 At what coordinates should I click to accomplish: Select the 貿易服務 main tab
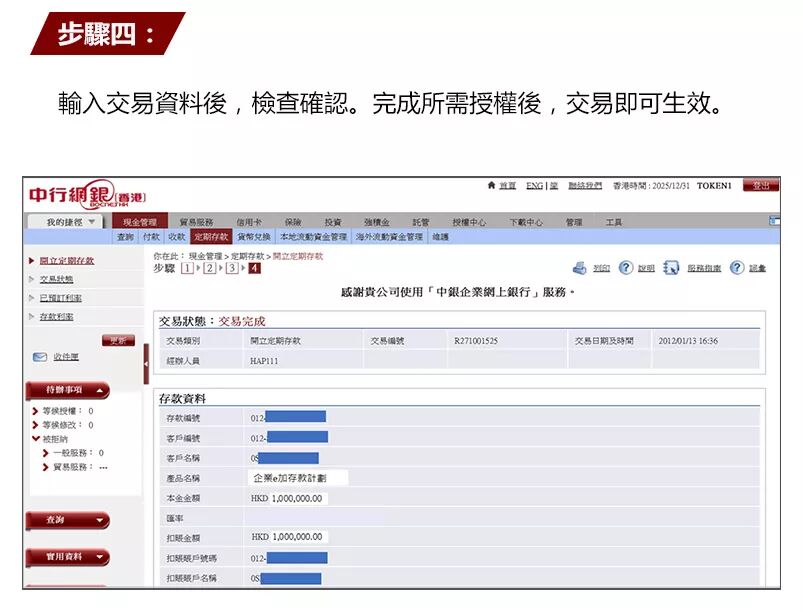pyautogui.click(x=196, y=222)
